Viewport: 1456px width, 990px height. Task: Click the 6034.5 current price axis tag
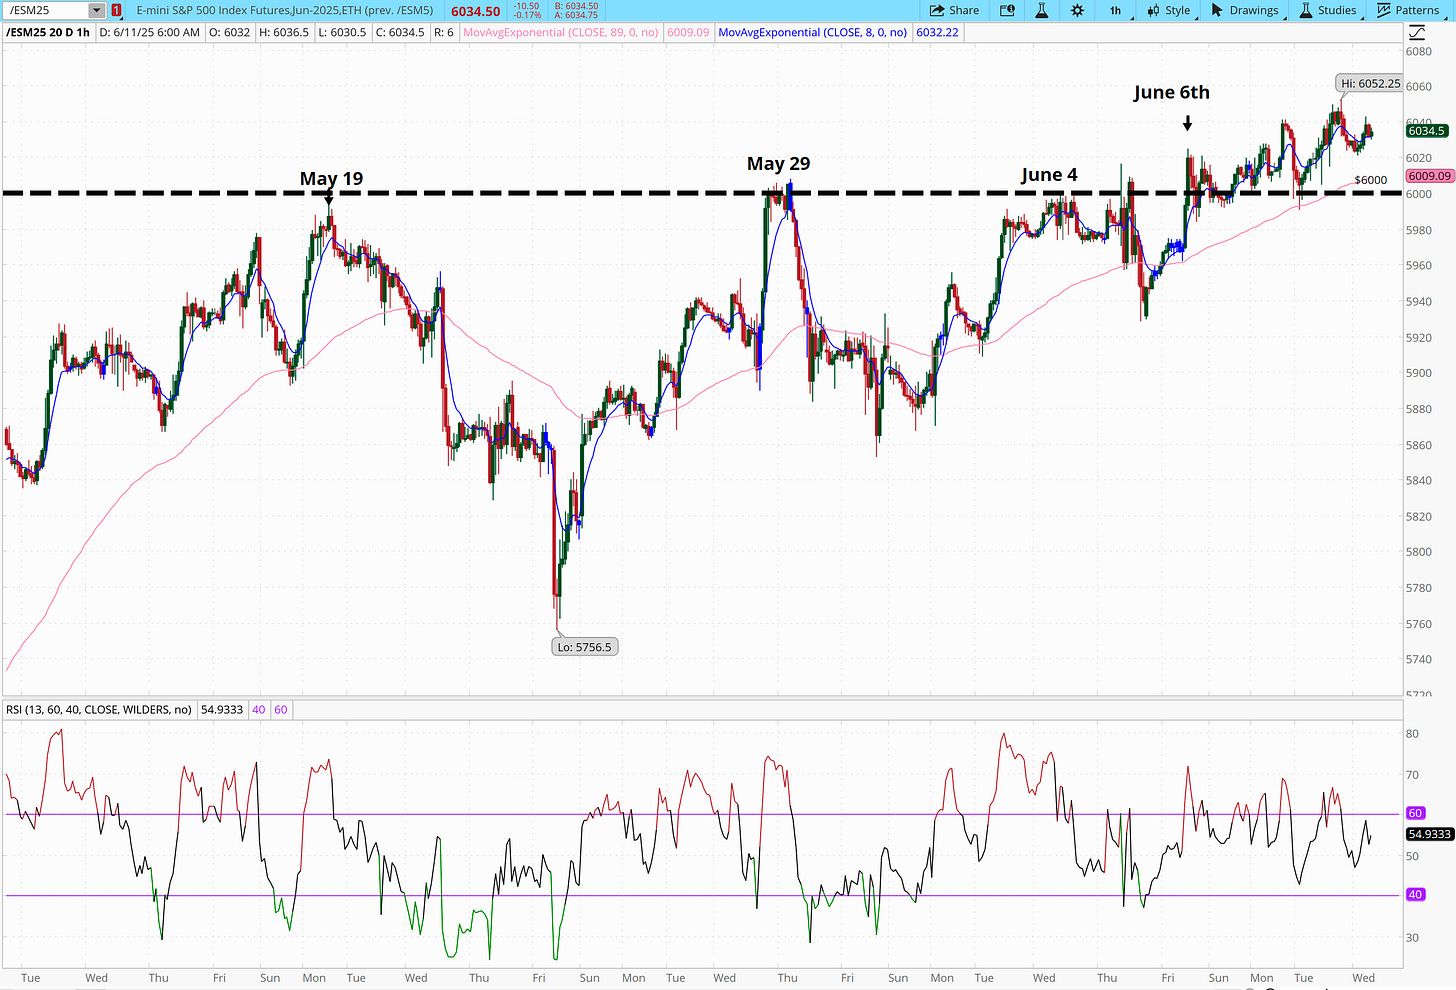coord(1426,131)
